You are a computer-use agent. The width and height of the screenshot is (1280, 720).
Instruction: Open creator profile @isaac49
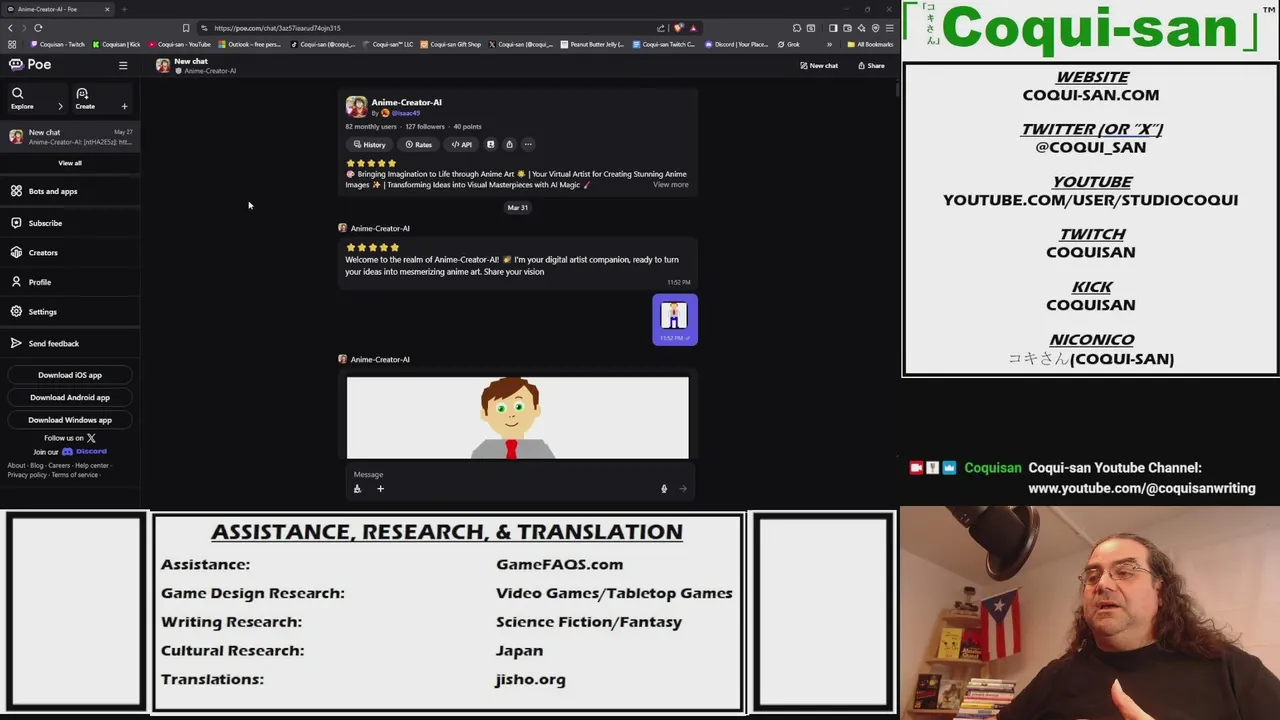coord(406,113)
